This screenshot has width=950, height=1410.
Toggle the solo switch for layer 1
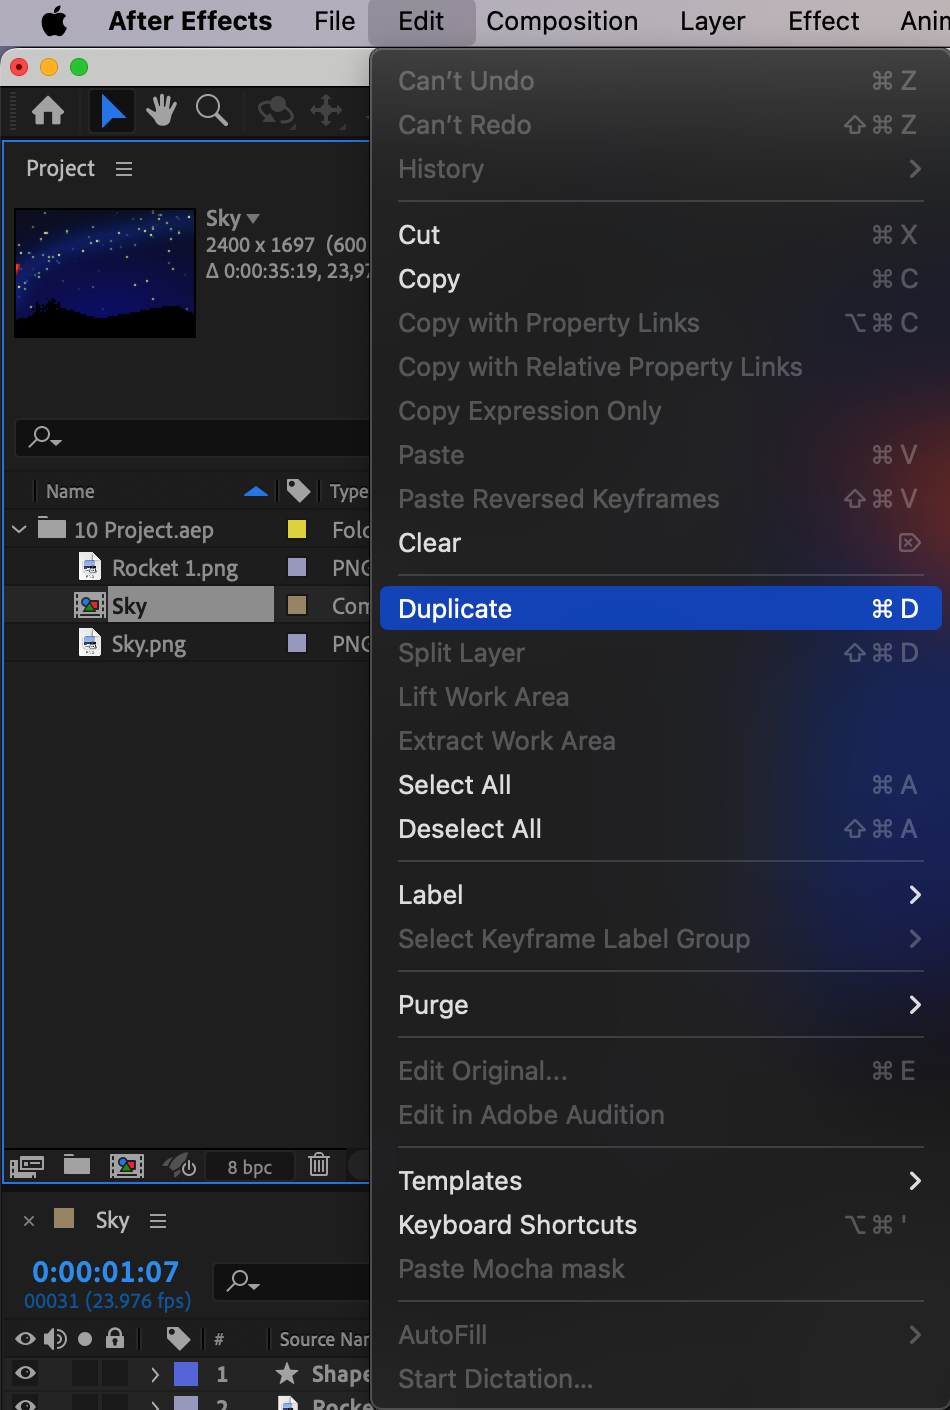click(x=85, y=1374)
